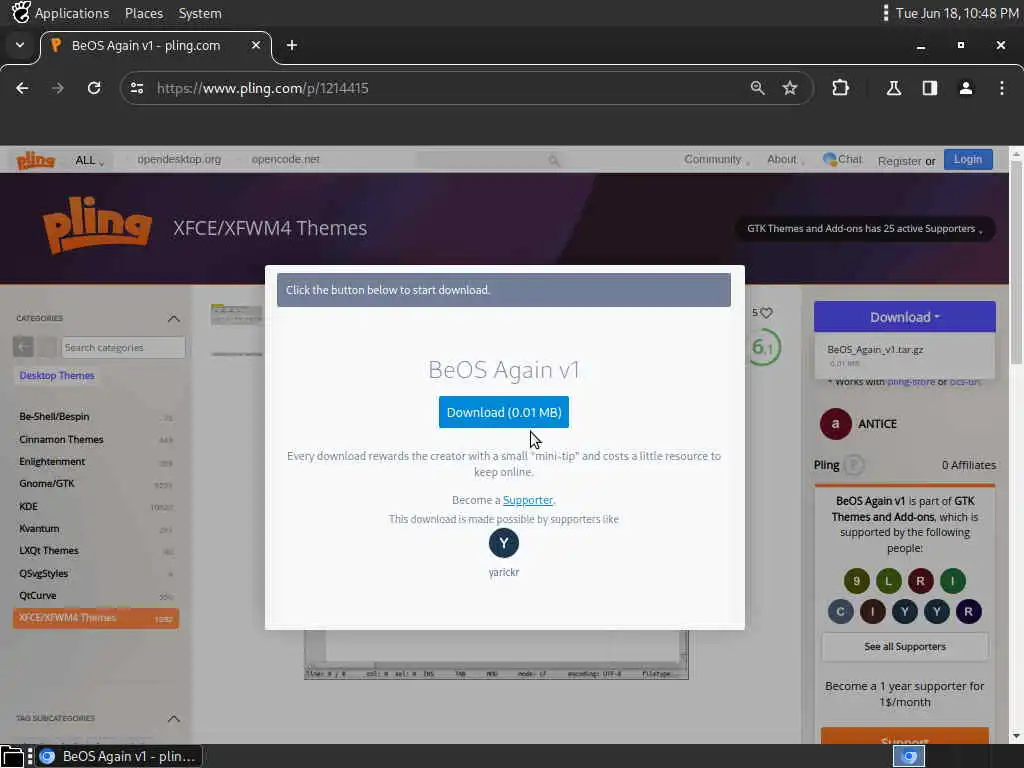
Task: Expand the Community menu
Action: (x=716, y=159)
